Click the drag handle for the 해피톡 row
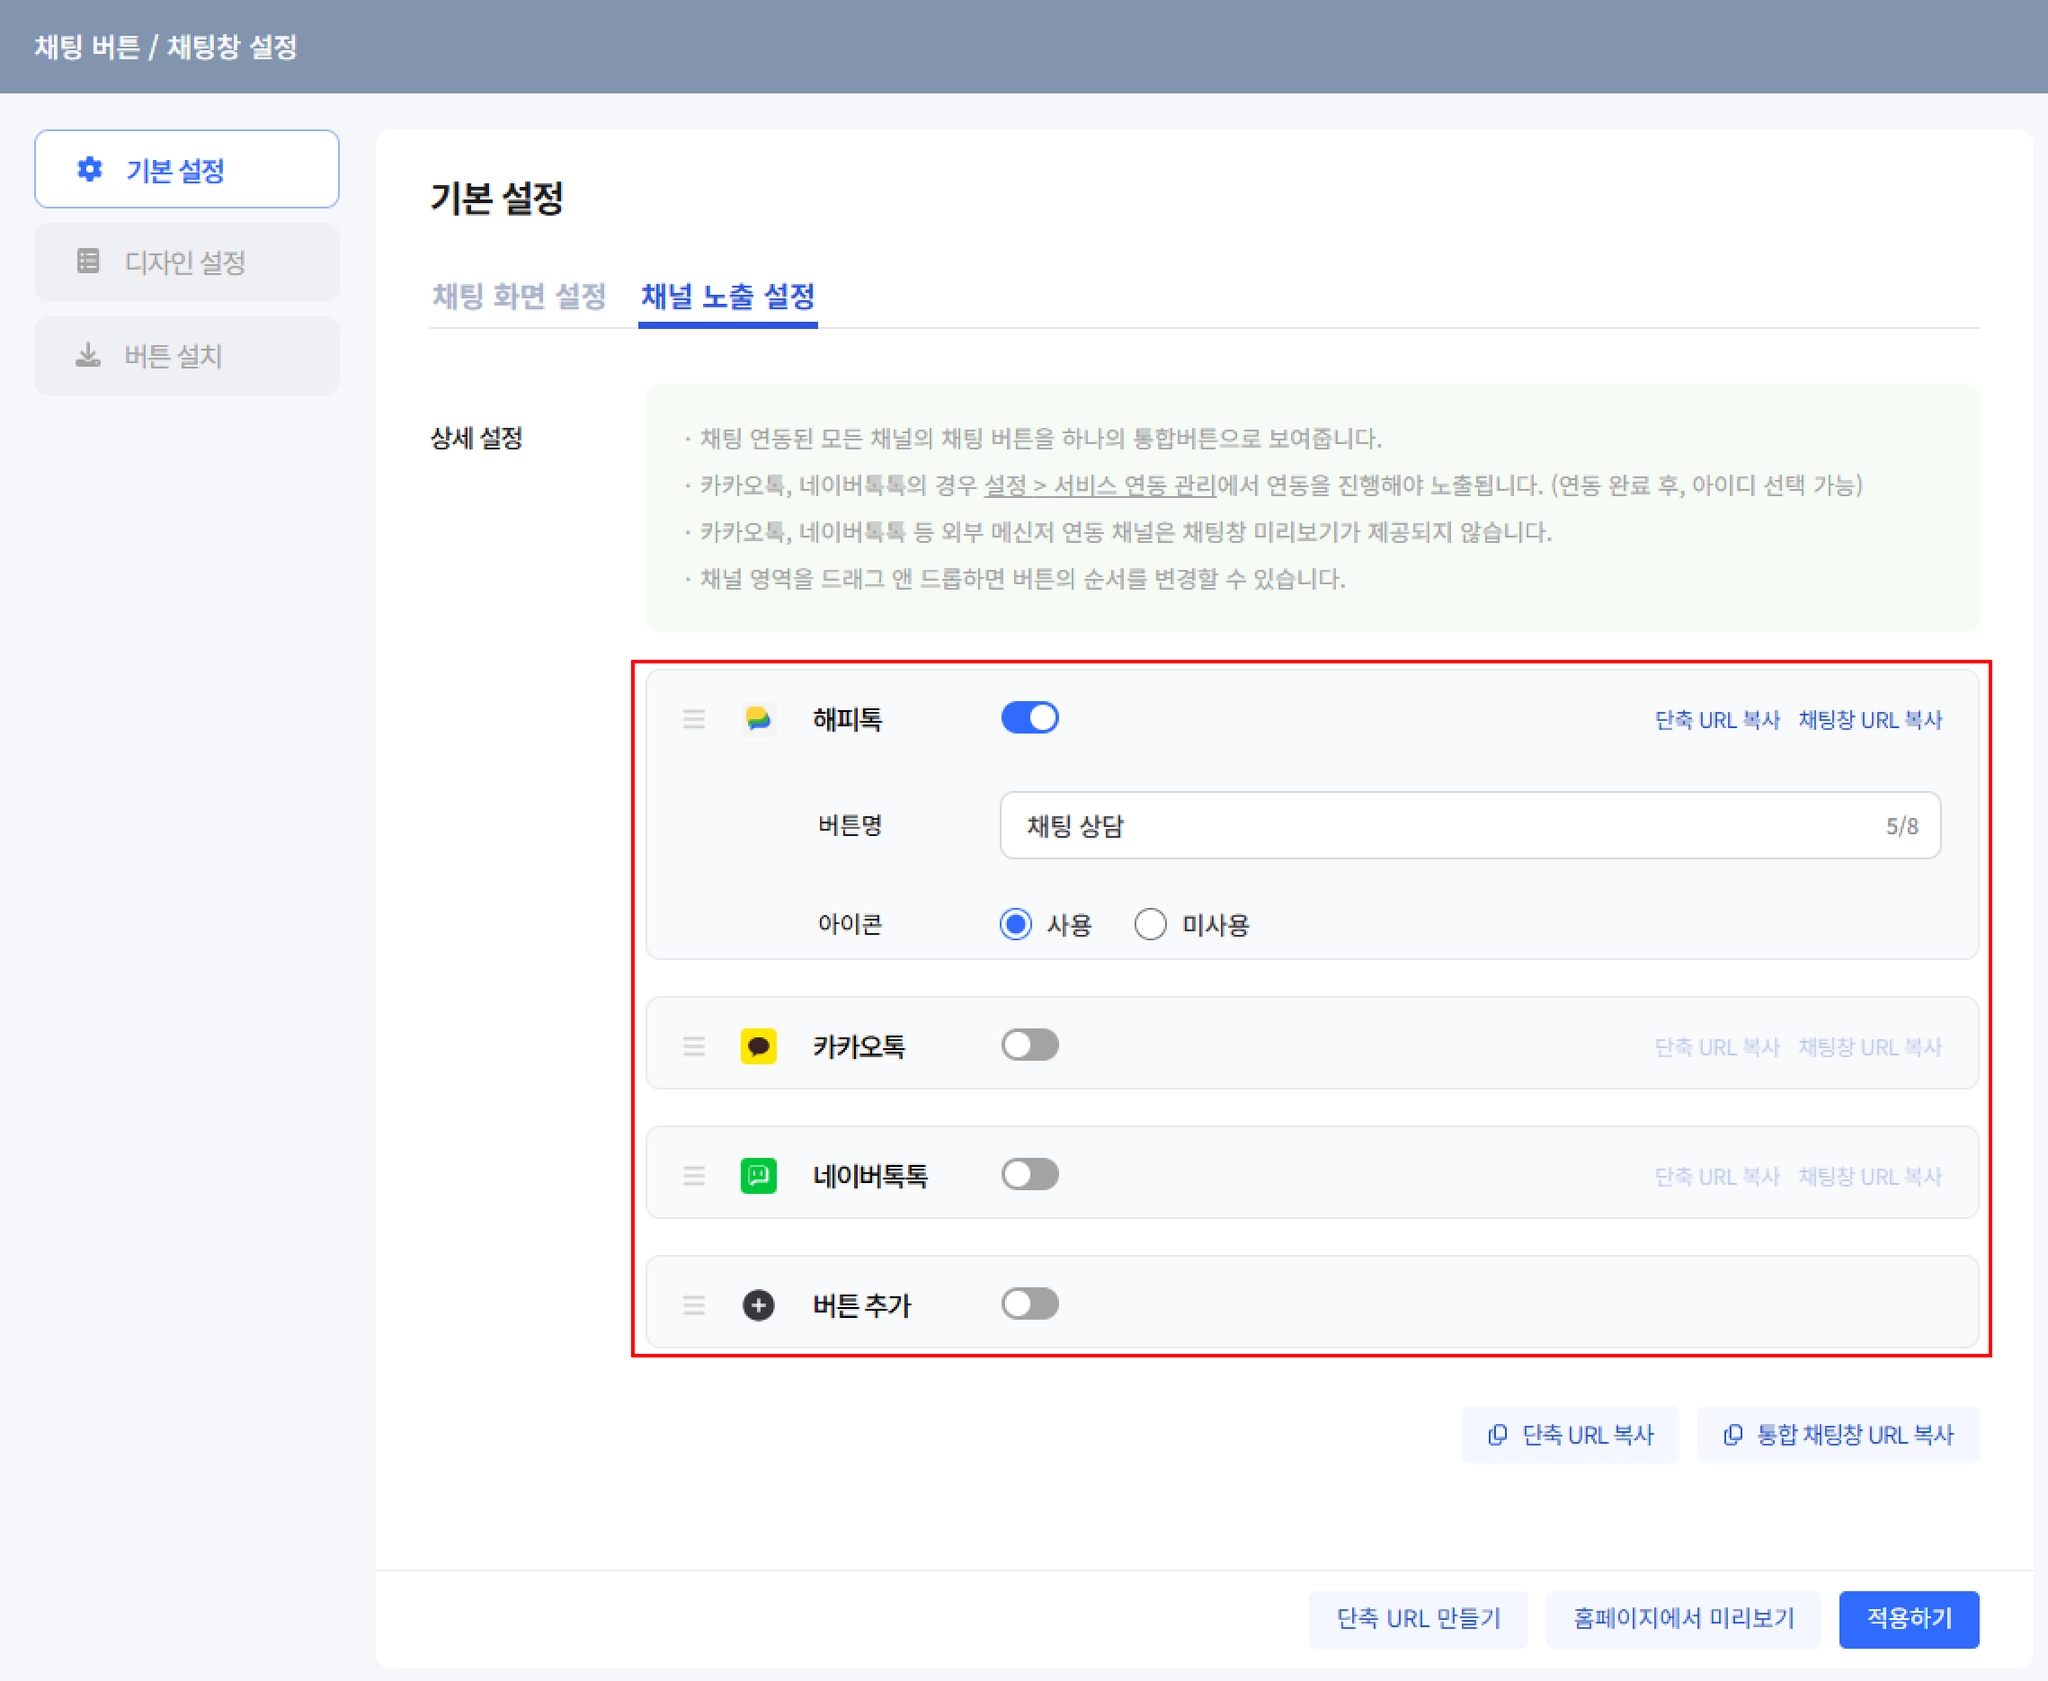This screenshot has height=1681, width=2048. pos(694,719)
